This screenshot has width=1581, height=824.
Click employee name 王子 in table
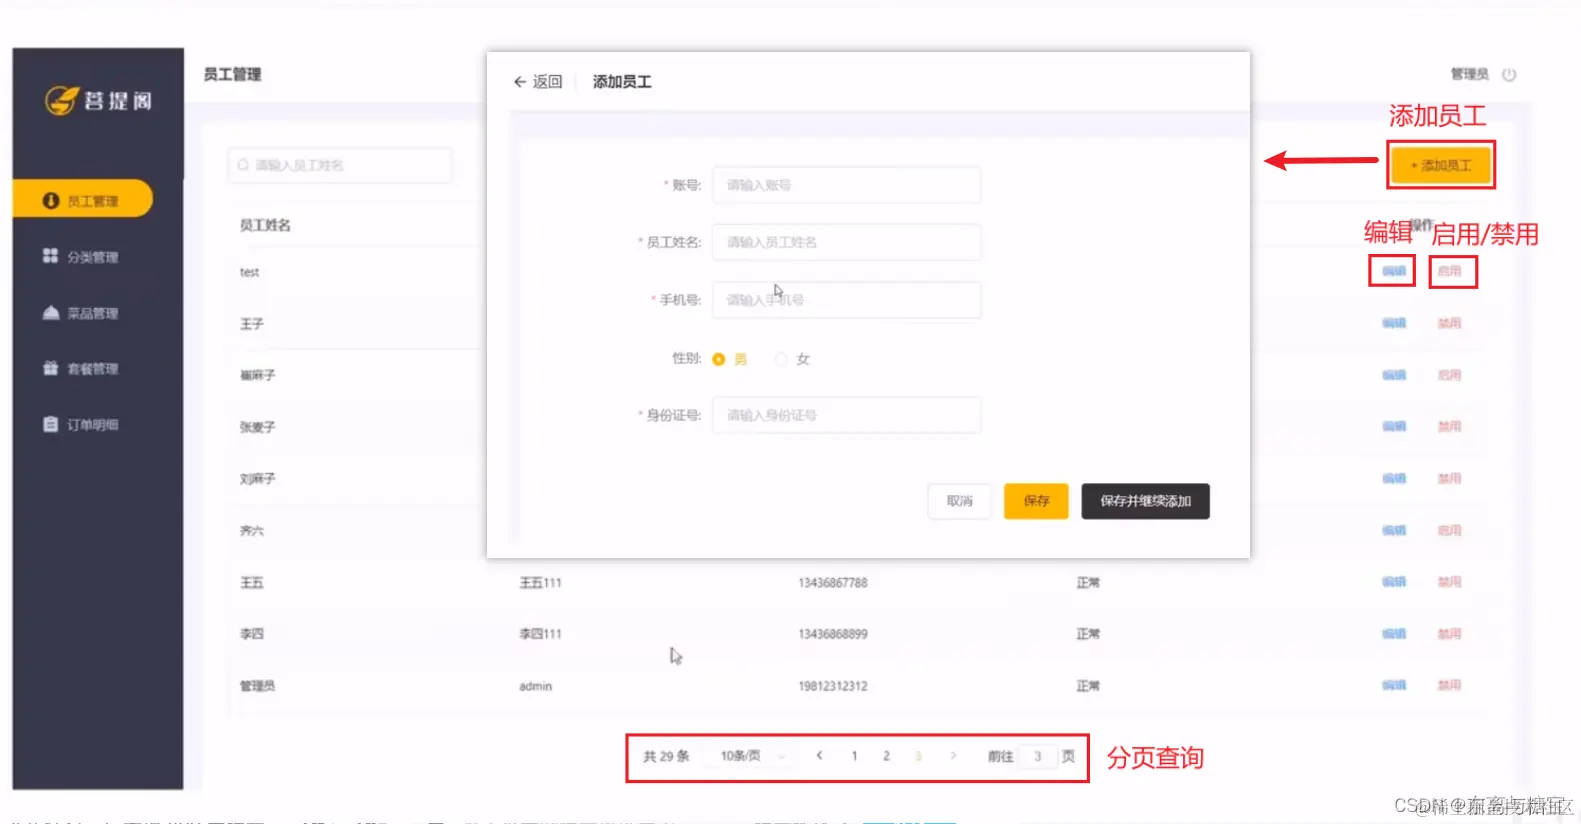tap(251, 324)
